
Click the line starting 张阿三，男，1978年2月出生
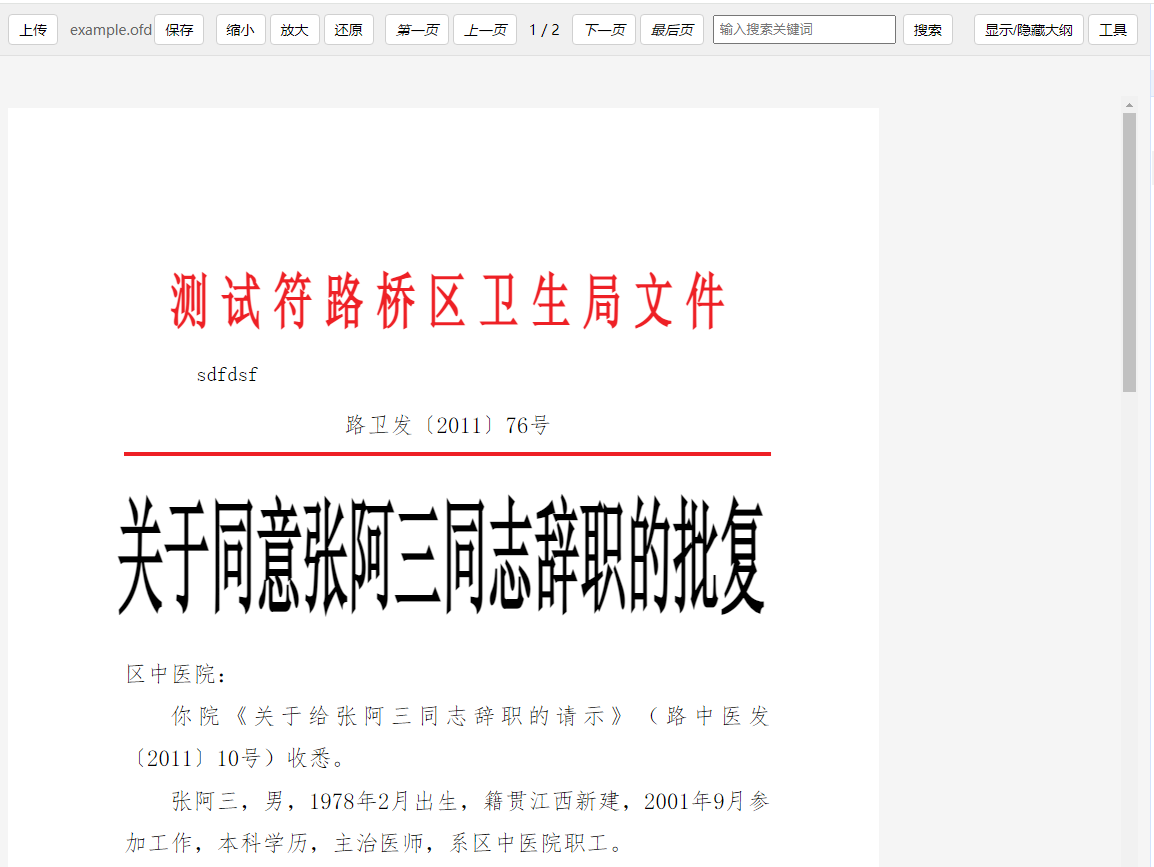click(470, 801)
